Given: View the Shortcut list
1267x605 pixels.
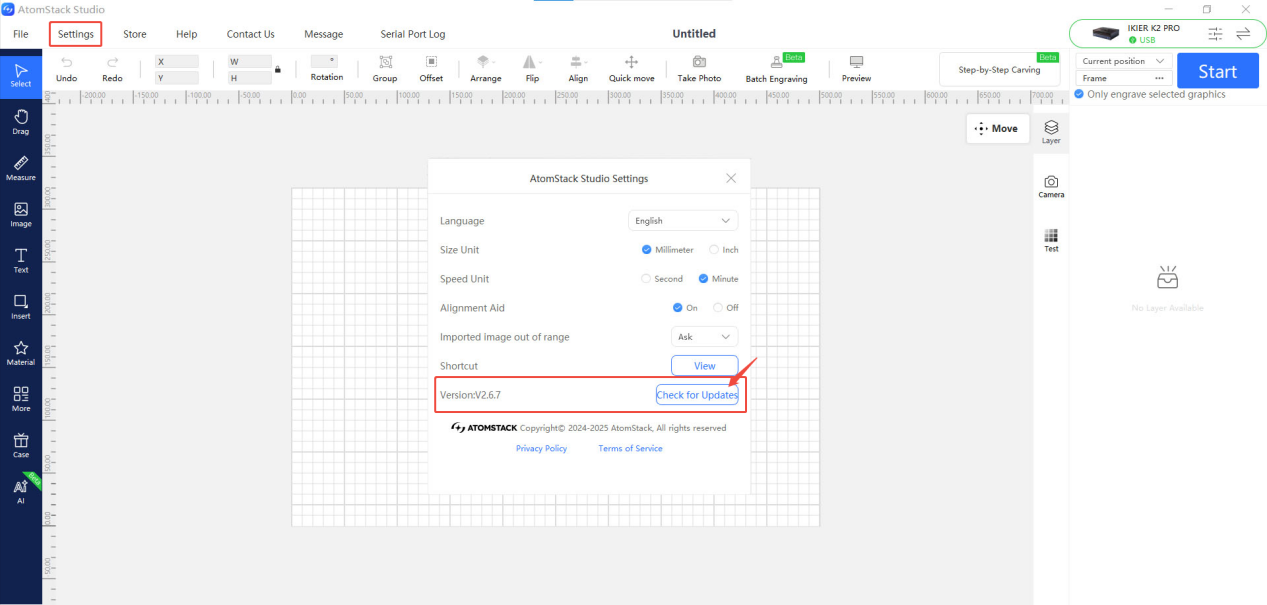Looking at the screenshot, I should click(x=705, y=366).
